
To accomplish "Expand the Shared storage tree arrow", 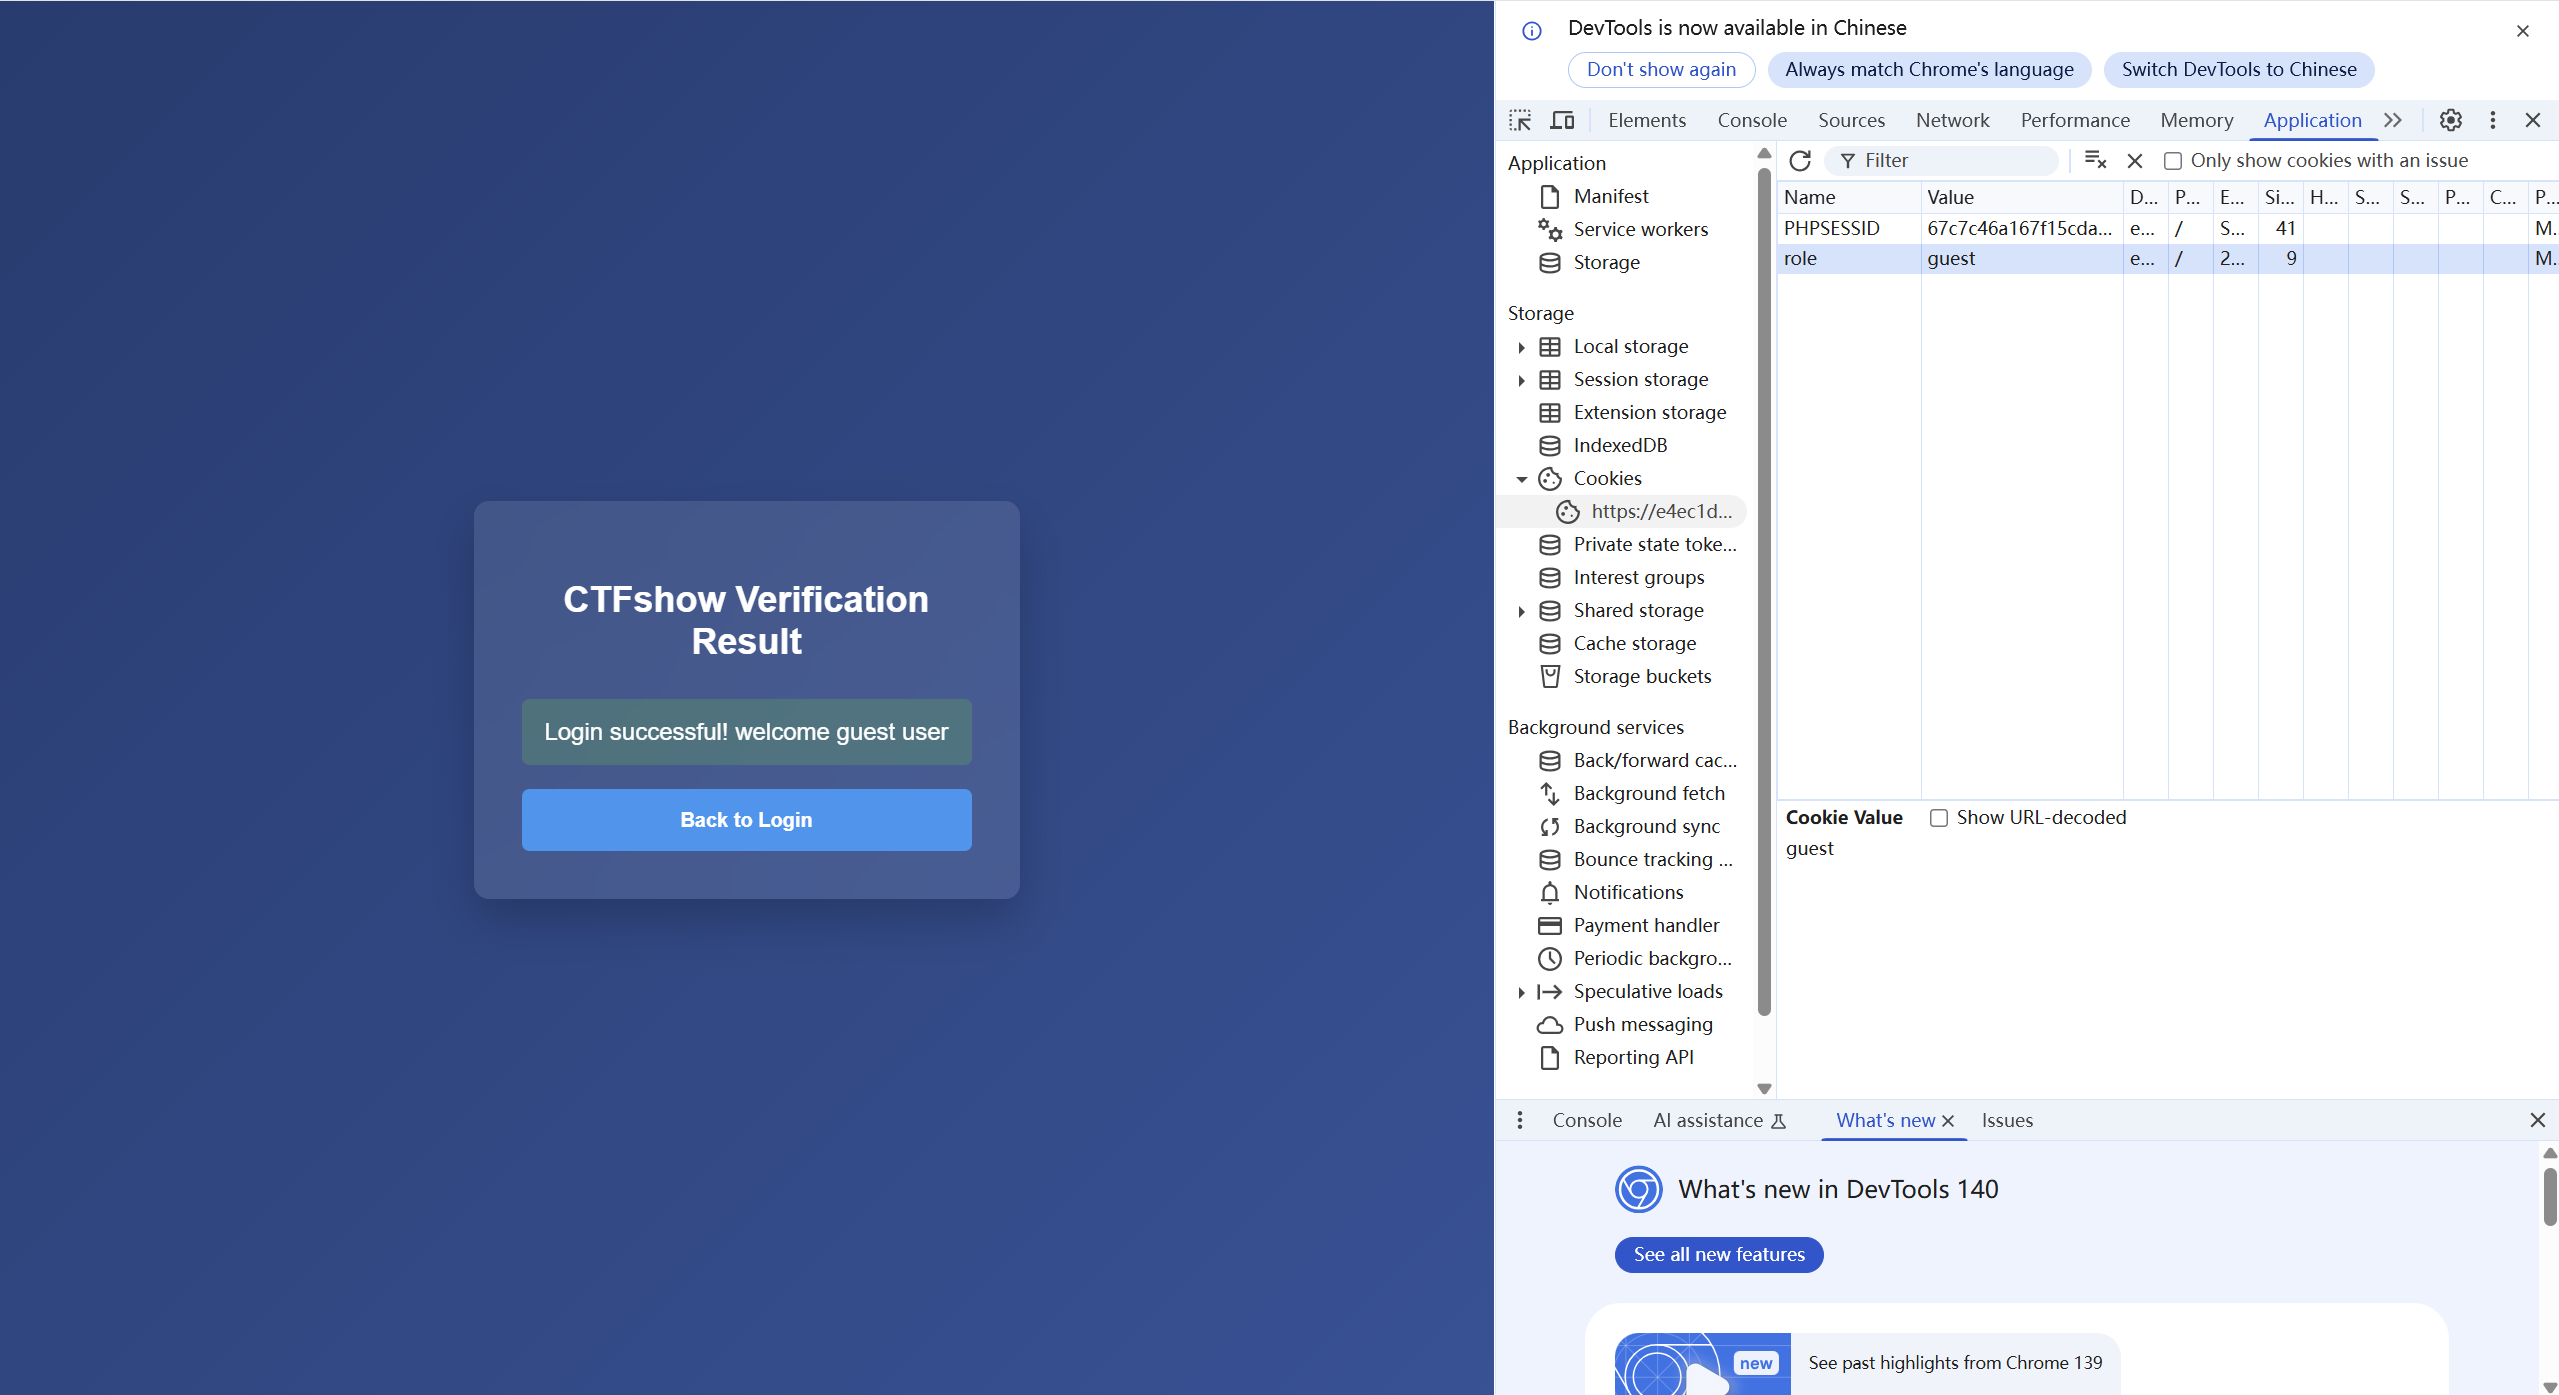I will 1521,612.
